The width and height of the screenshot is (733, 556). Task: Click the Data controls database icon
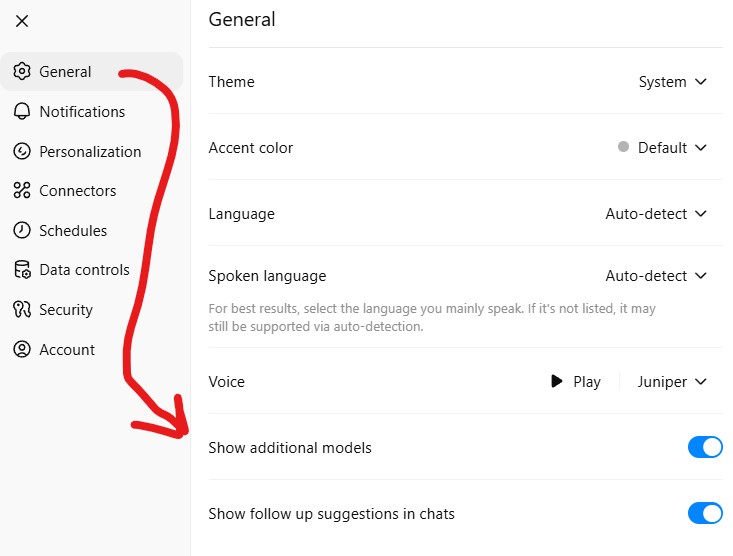pos(22,270)
